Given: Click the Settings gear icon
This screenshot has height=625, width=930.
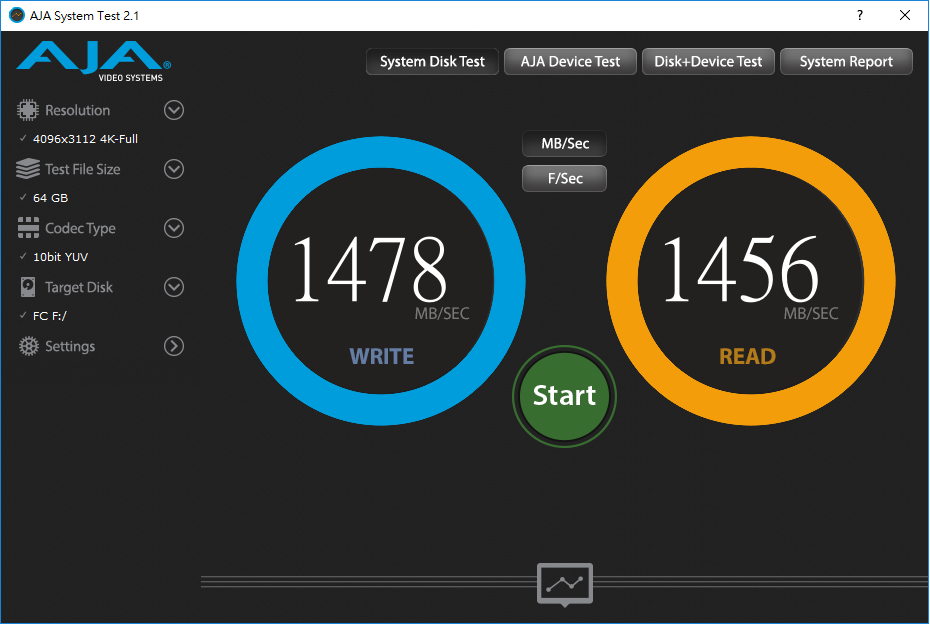Looking at the screenshot, I should [28, 346].
